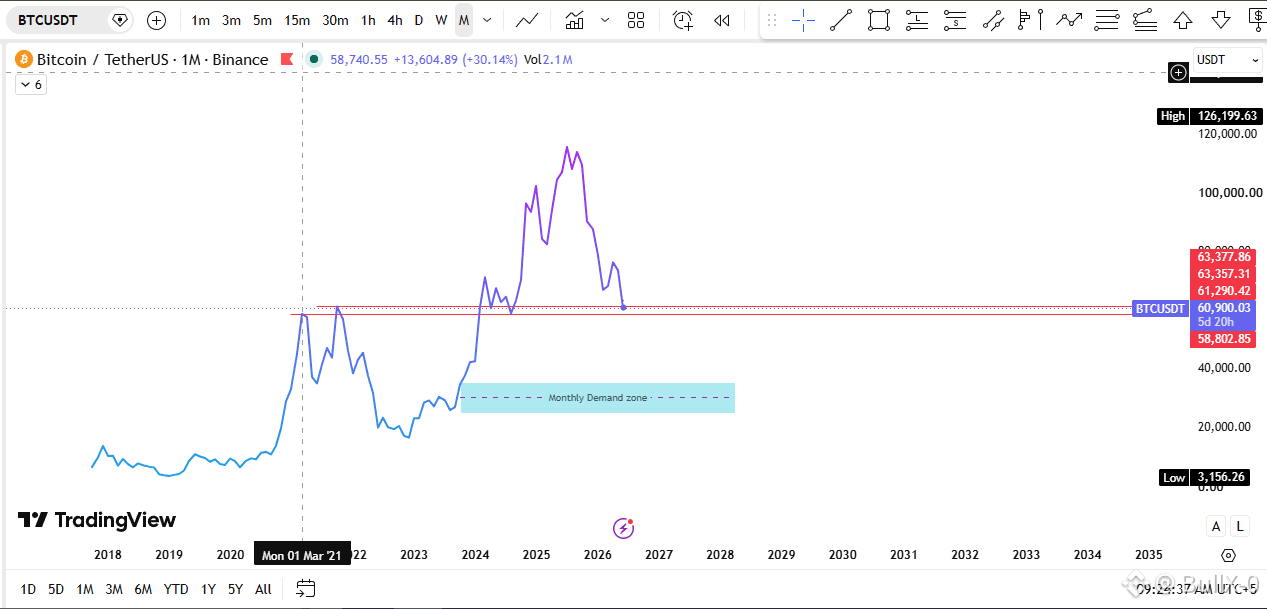
Task: Open the USDT currency dropdown
Action: pos(1227,60)
